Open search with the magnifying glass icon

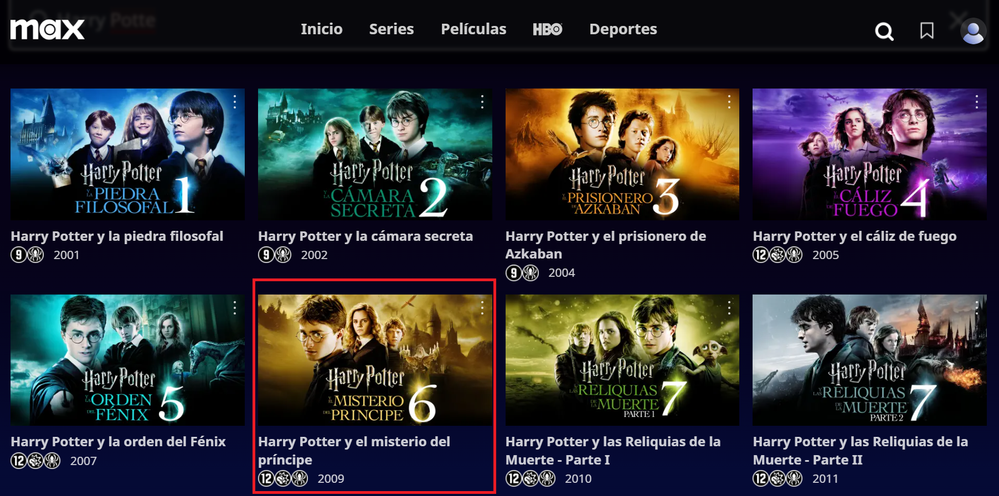click(884, 31)
